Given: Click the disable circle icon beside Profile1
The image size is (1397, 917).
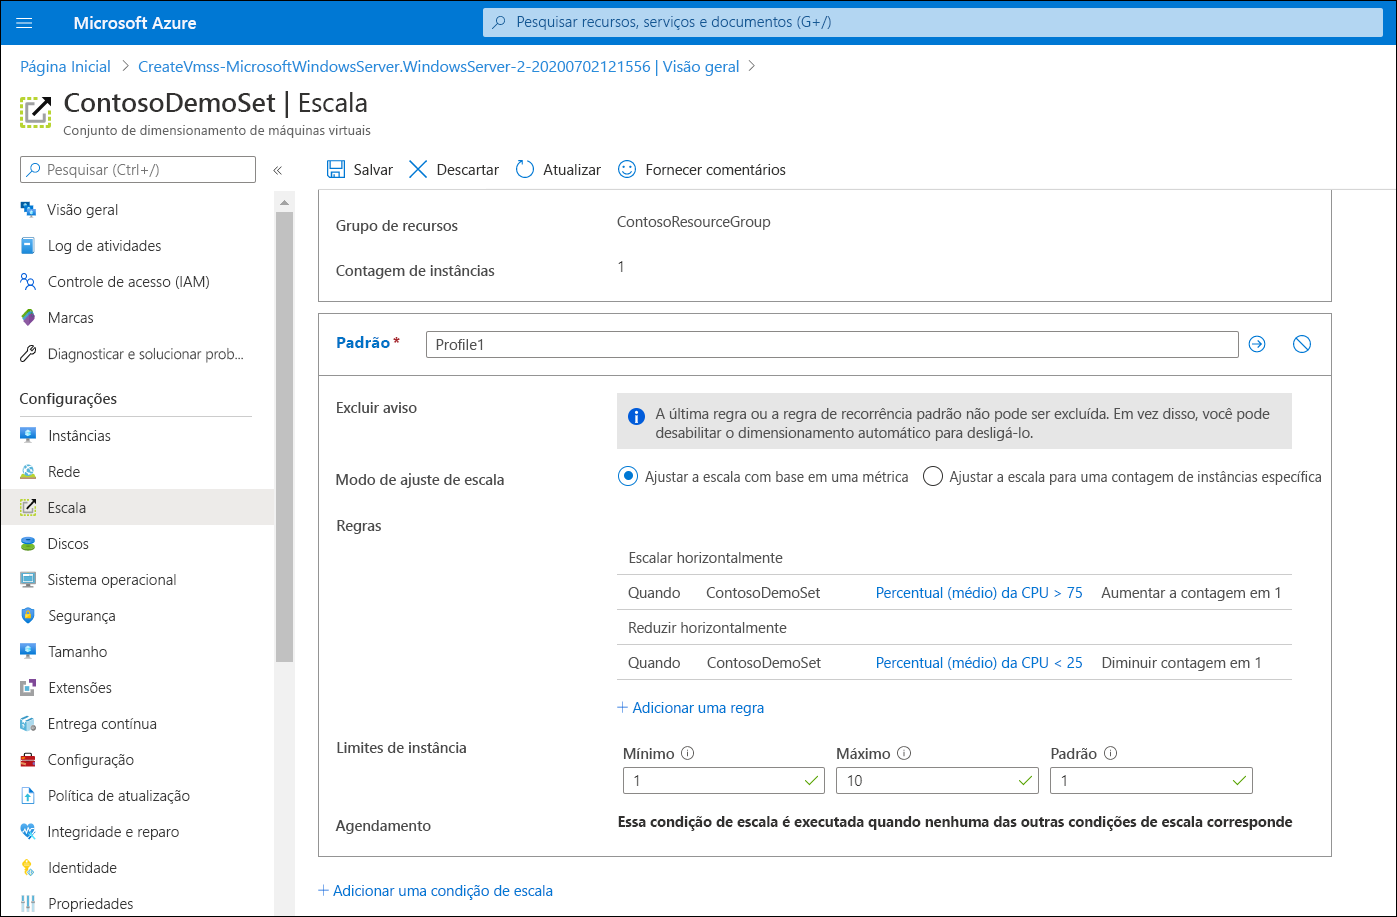Looking at the screenshot, I should 1301,344.
